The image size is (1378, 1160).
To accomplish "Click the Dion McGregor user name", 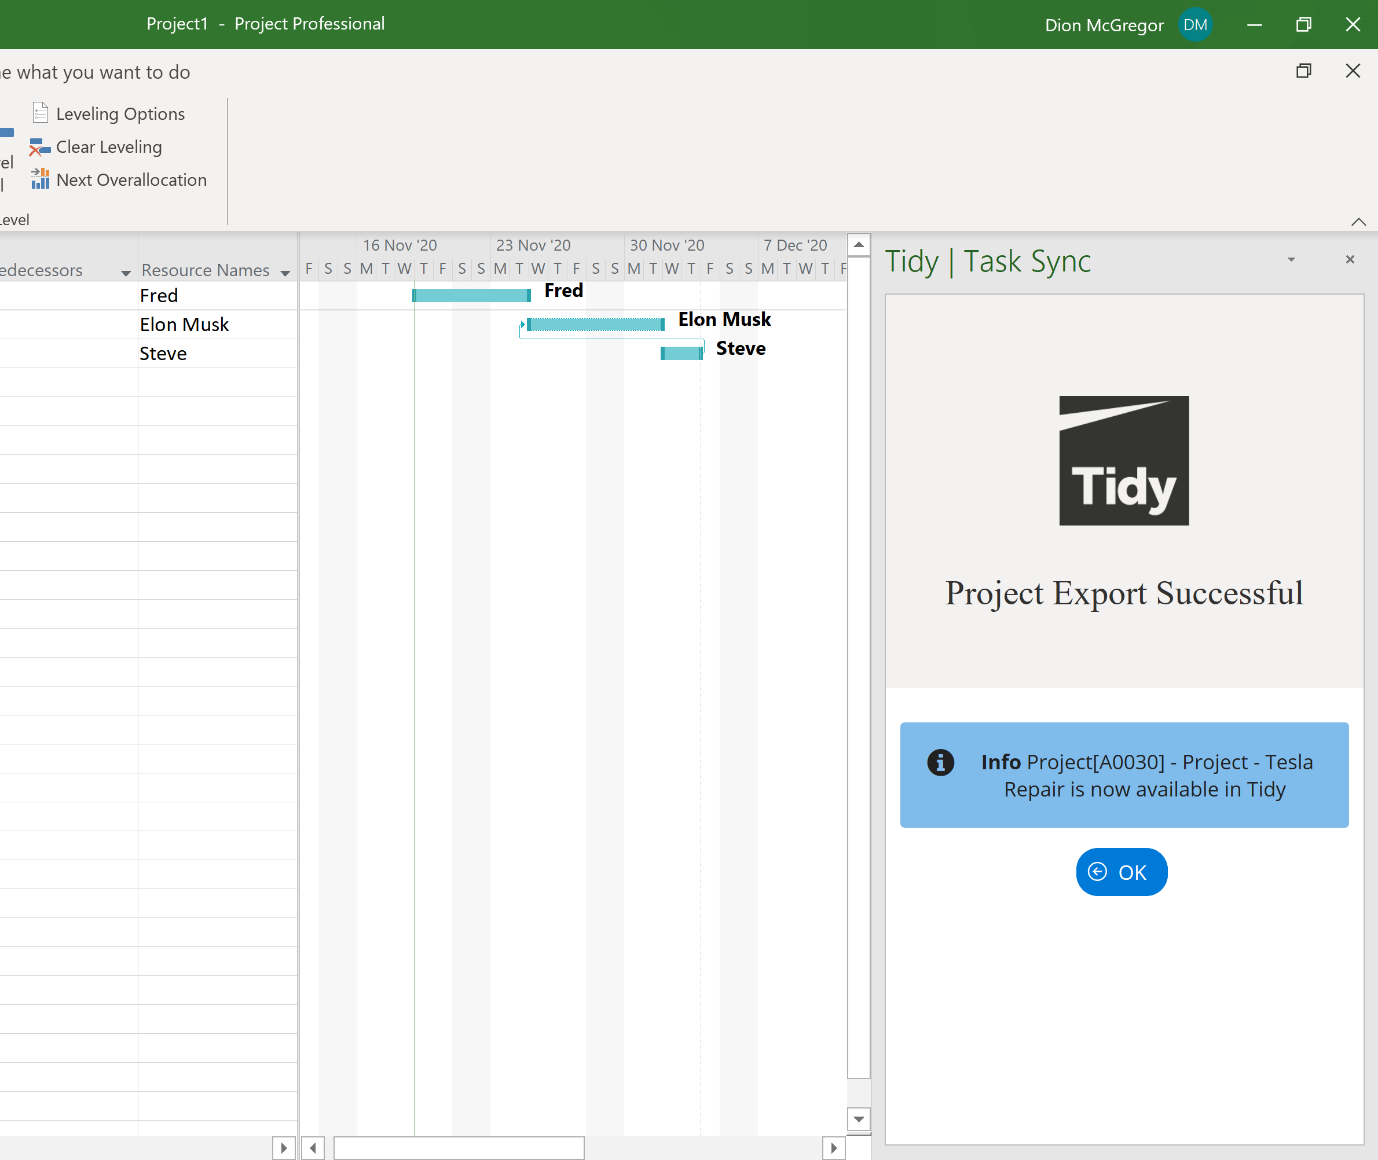I will tap(1104, 25).
